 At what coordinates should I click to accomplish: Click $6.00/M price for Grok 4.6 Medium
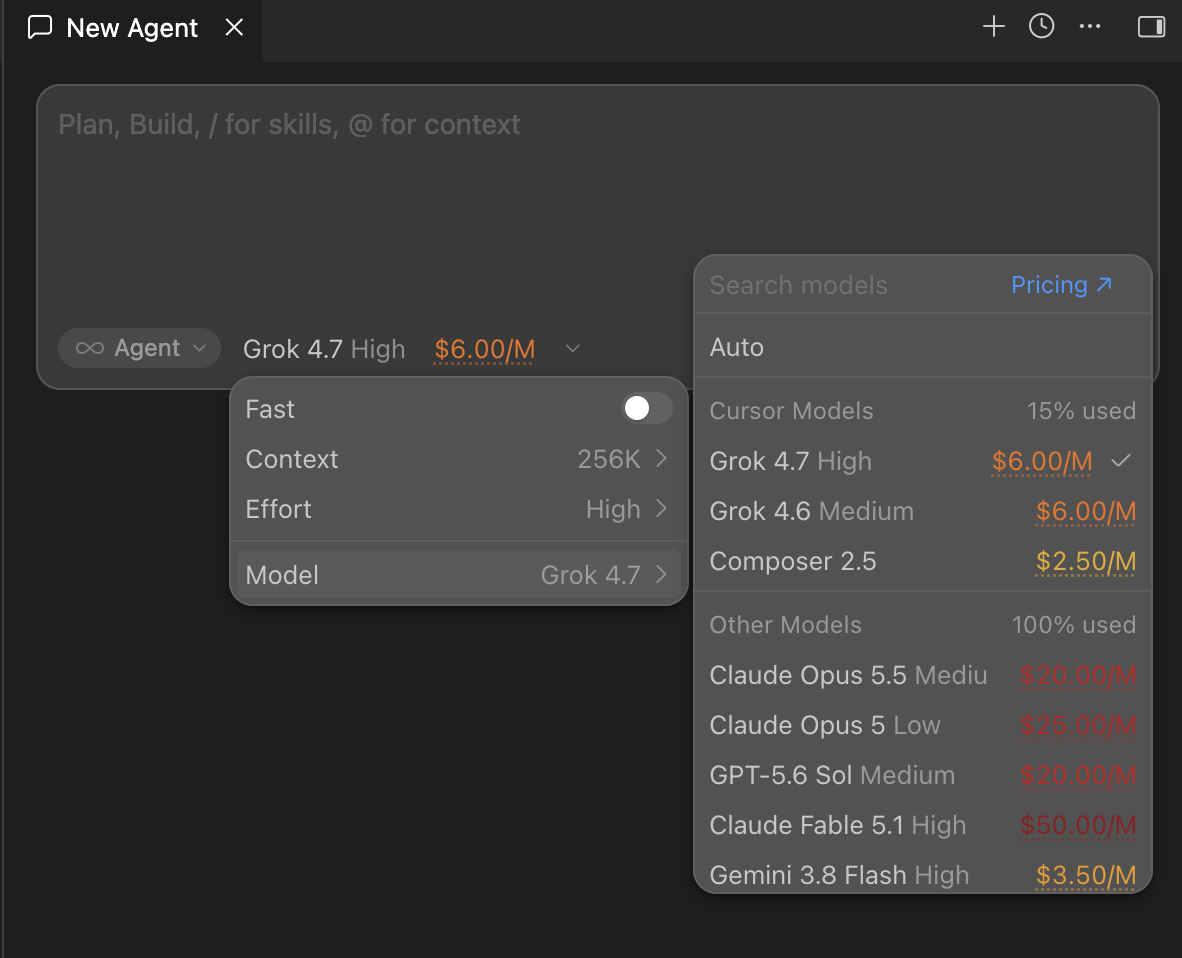point(1086,511)
